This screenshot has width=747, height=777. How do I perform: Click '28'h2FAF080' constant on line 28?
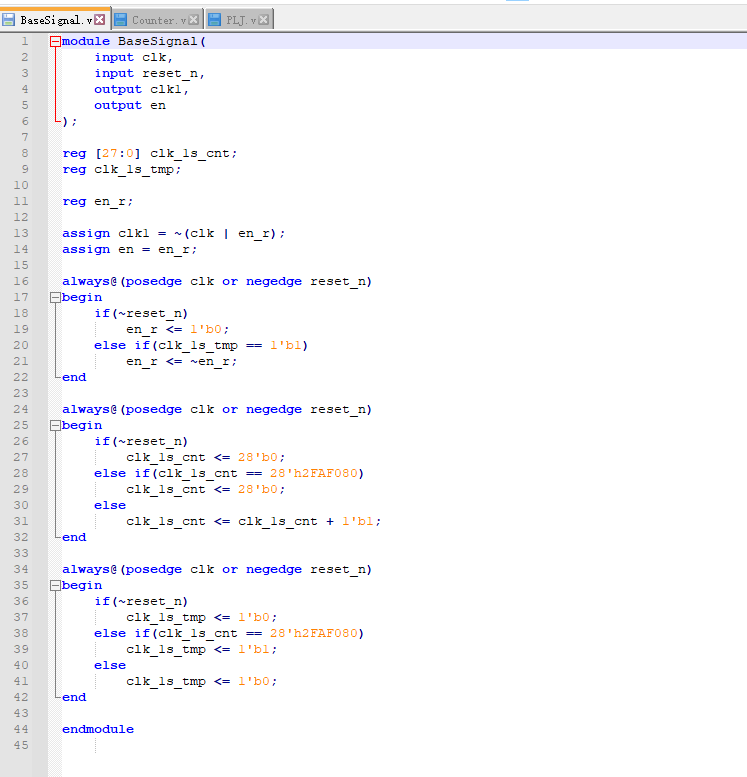coord(313,473)
